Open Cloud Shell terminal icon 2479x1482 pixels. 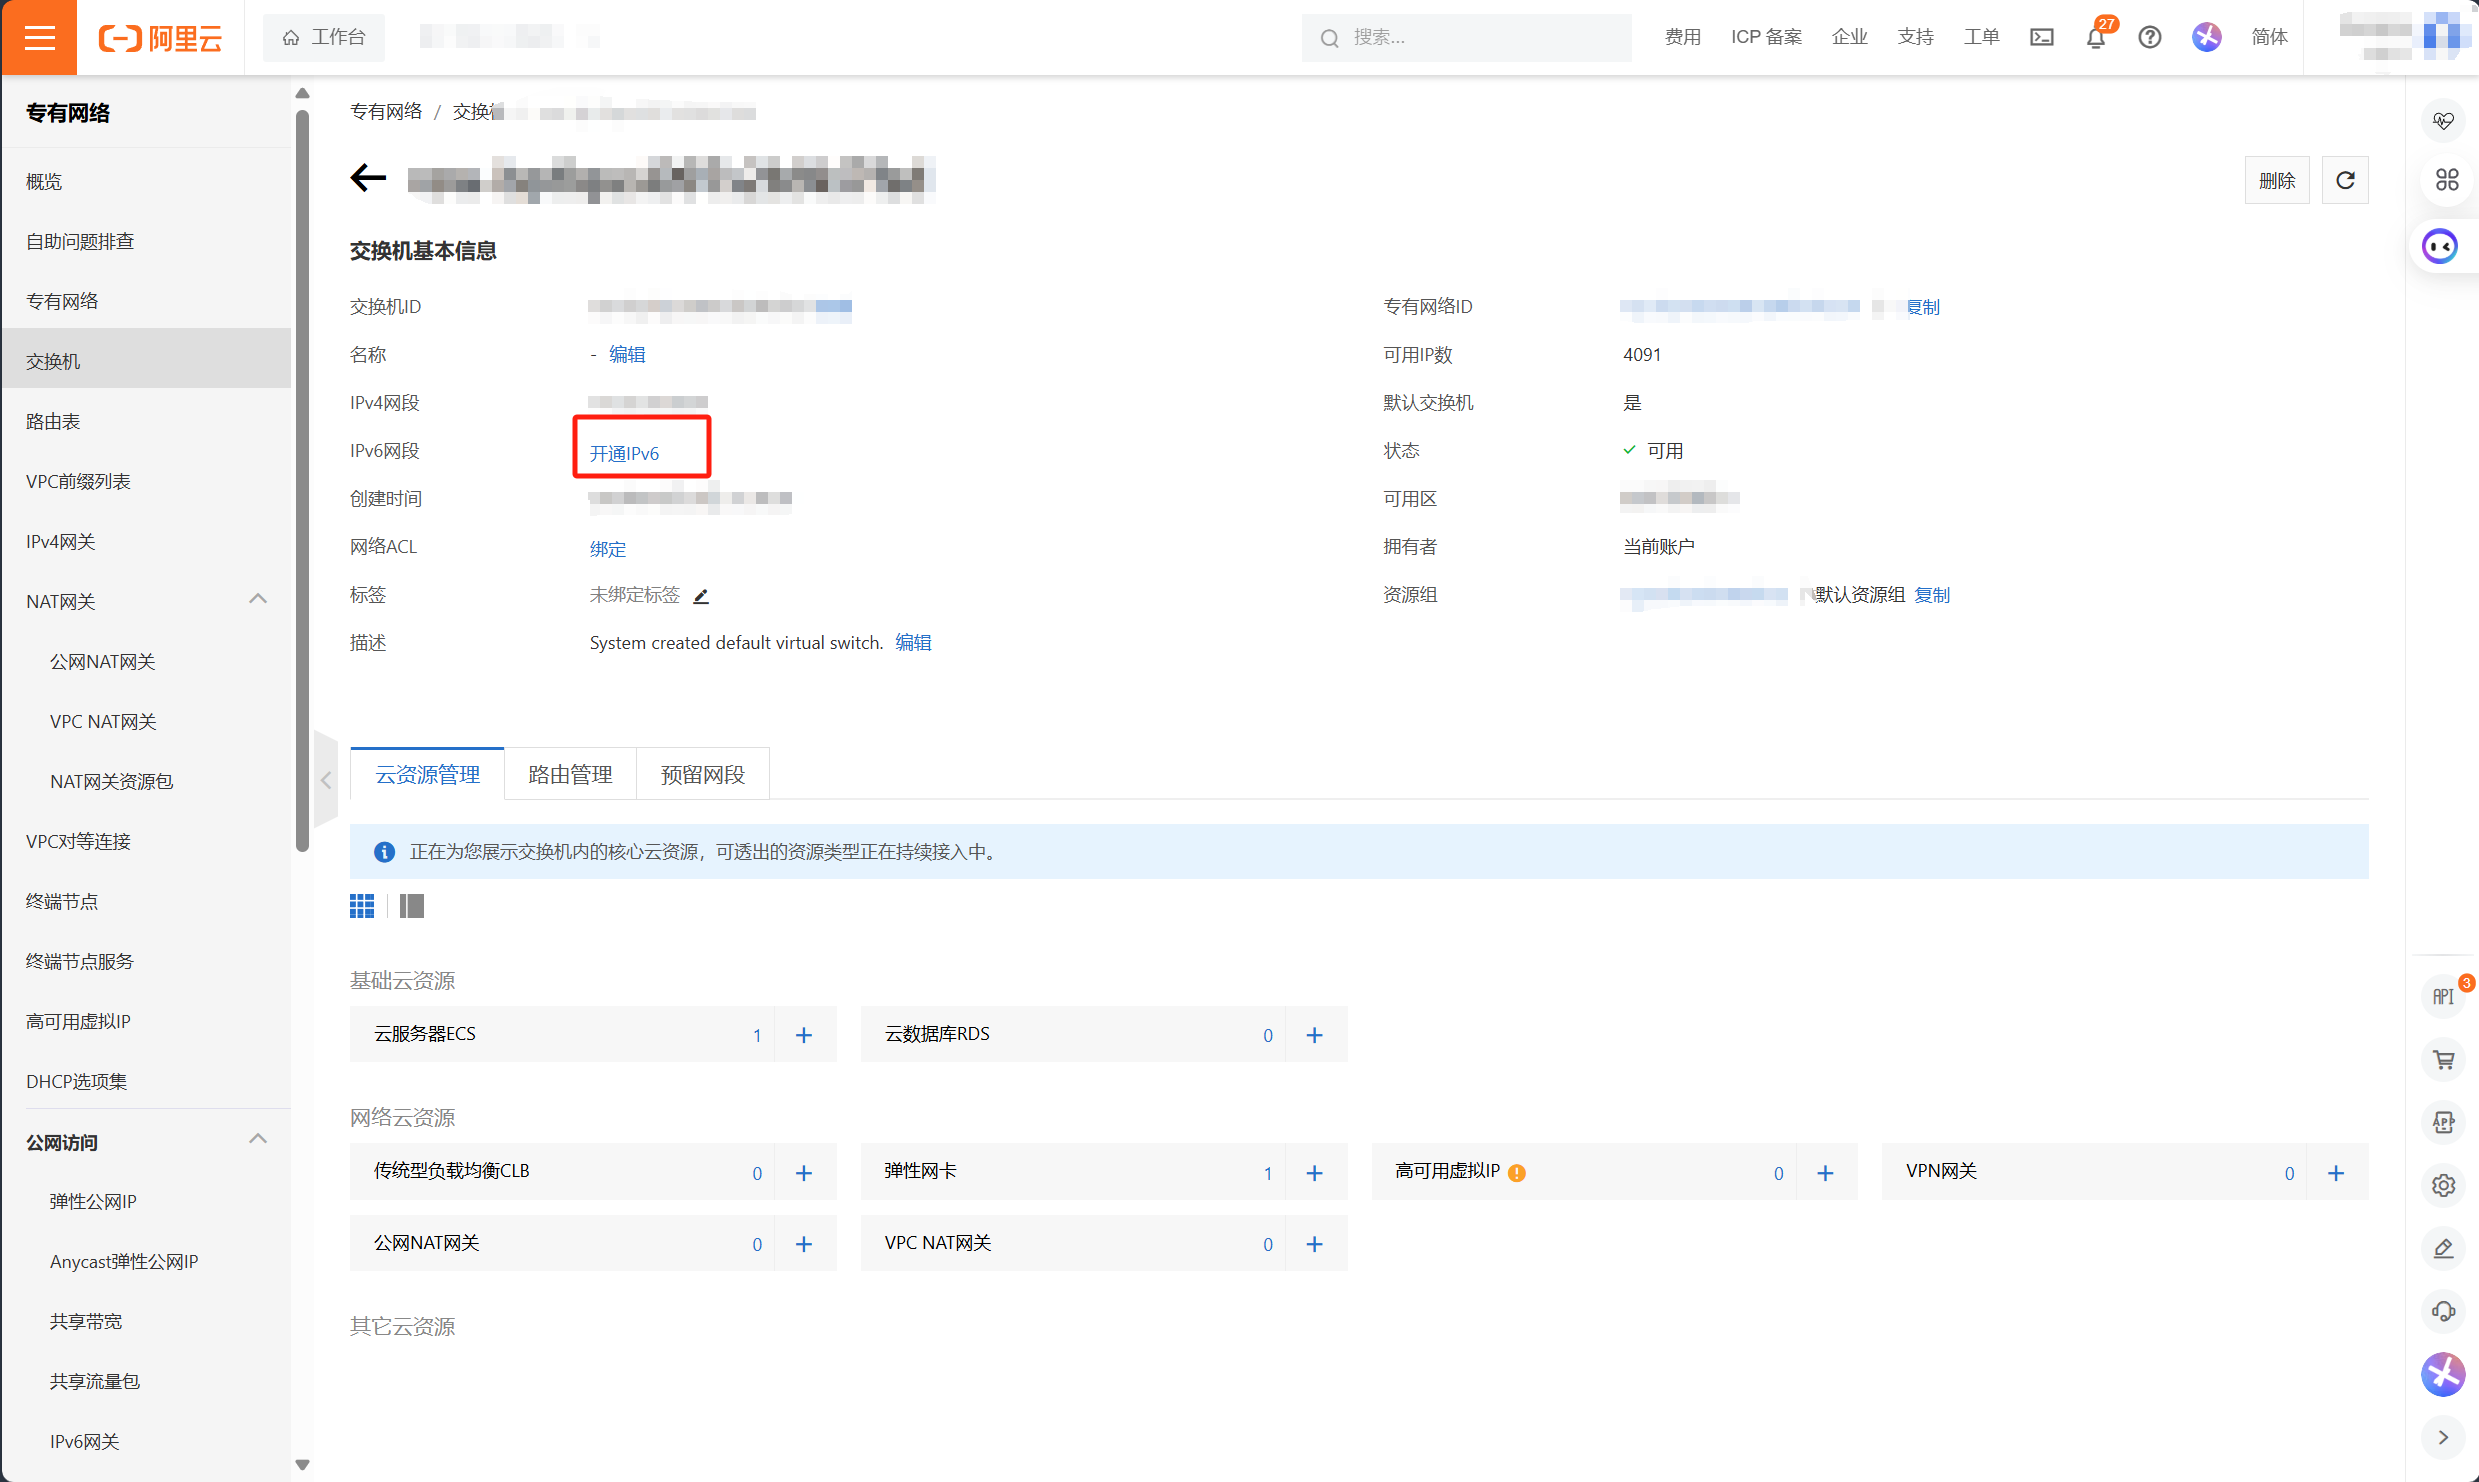[x=2041, y=38]
